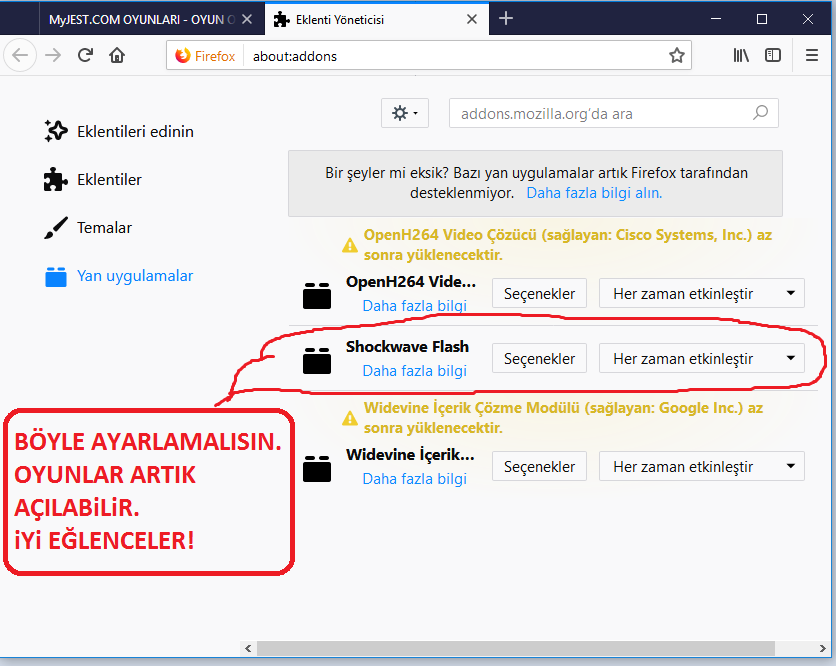Image resolution: width=836 pixels, height=666 pixels.
Task: Open the gear tools dropdown
Action: 405,113
